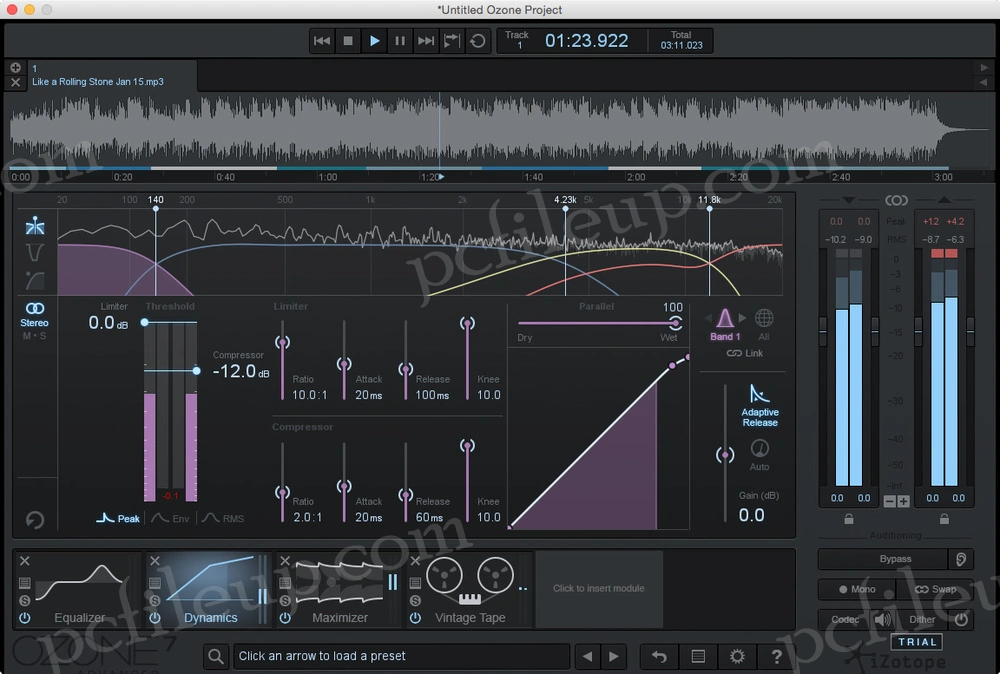Viewport: 1000px width, 674px height.
Task: Click the ear icon beside Bypass
Action: coord(960,560)
